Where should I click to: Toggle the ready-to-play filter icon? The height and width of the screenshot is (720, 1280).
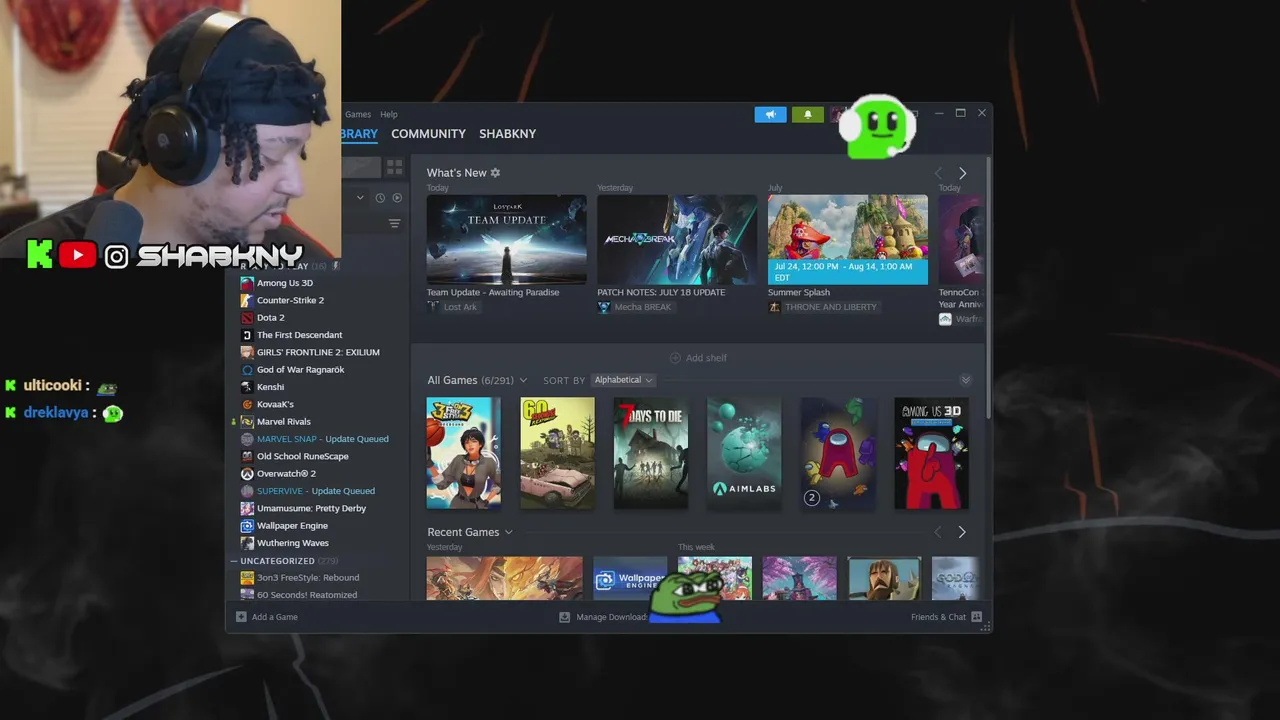397,198
